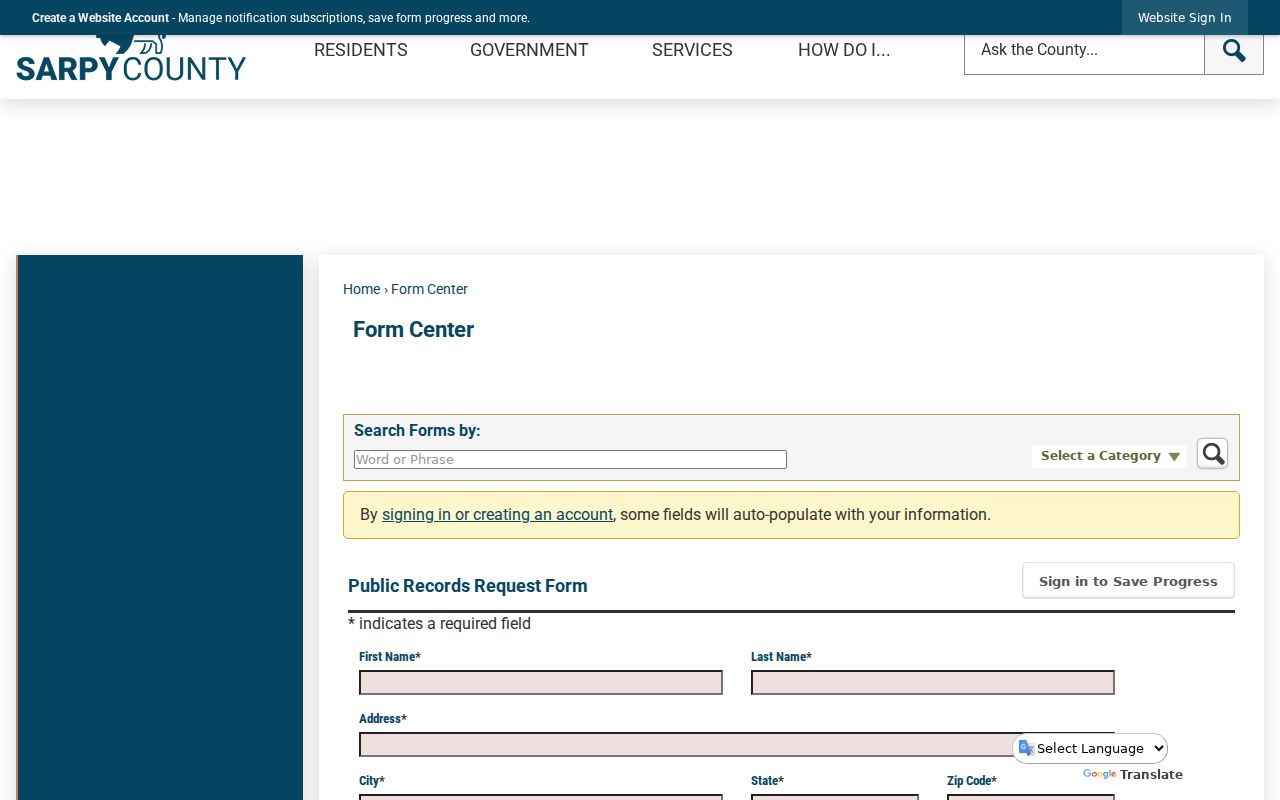Go to Home breadcrumb link
The width and height of the screenshot is (1280, 800).
(361, 289)
